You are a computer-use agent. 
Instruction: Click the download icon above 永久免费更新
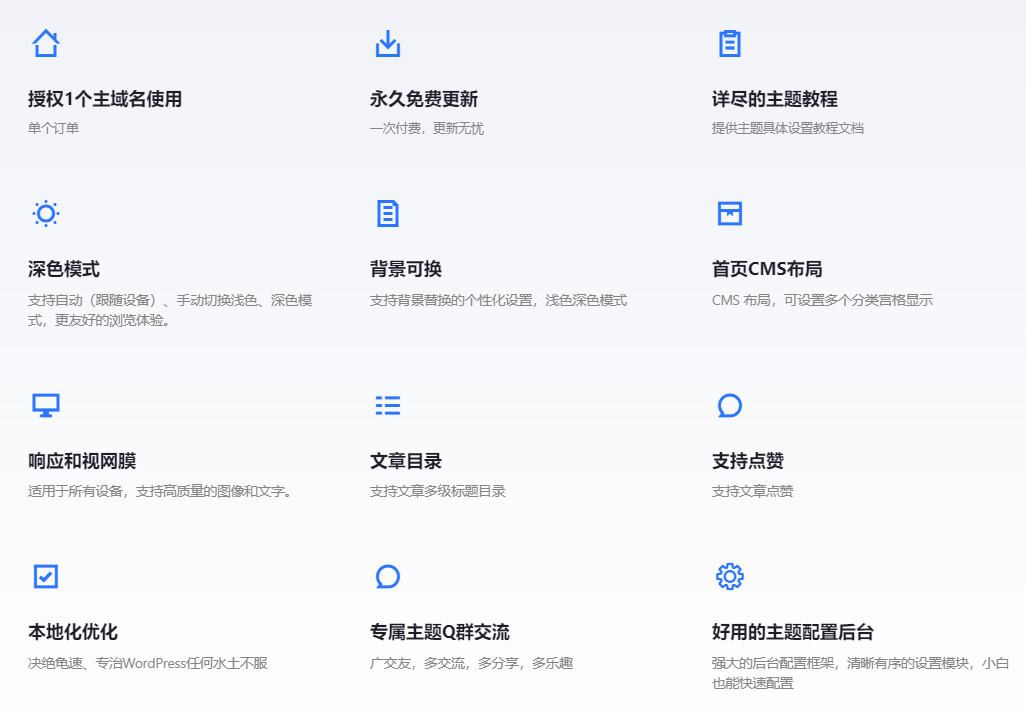[x=387, y=43]
